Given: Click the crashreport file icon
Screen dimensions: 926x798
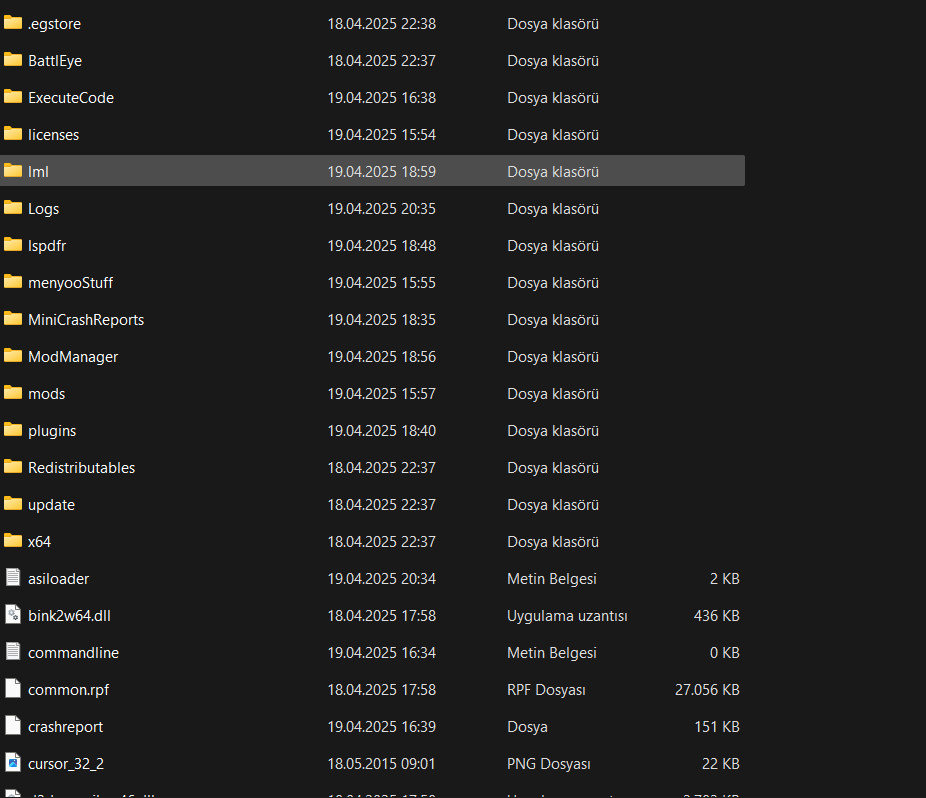Looking at the screenshot, I should click(x=13, y=726).
